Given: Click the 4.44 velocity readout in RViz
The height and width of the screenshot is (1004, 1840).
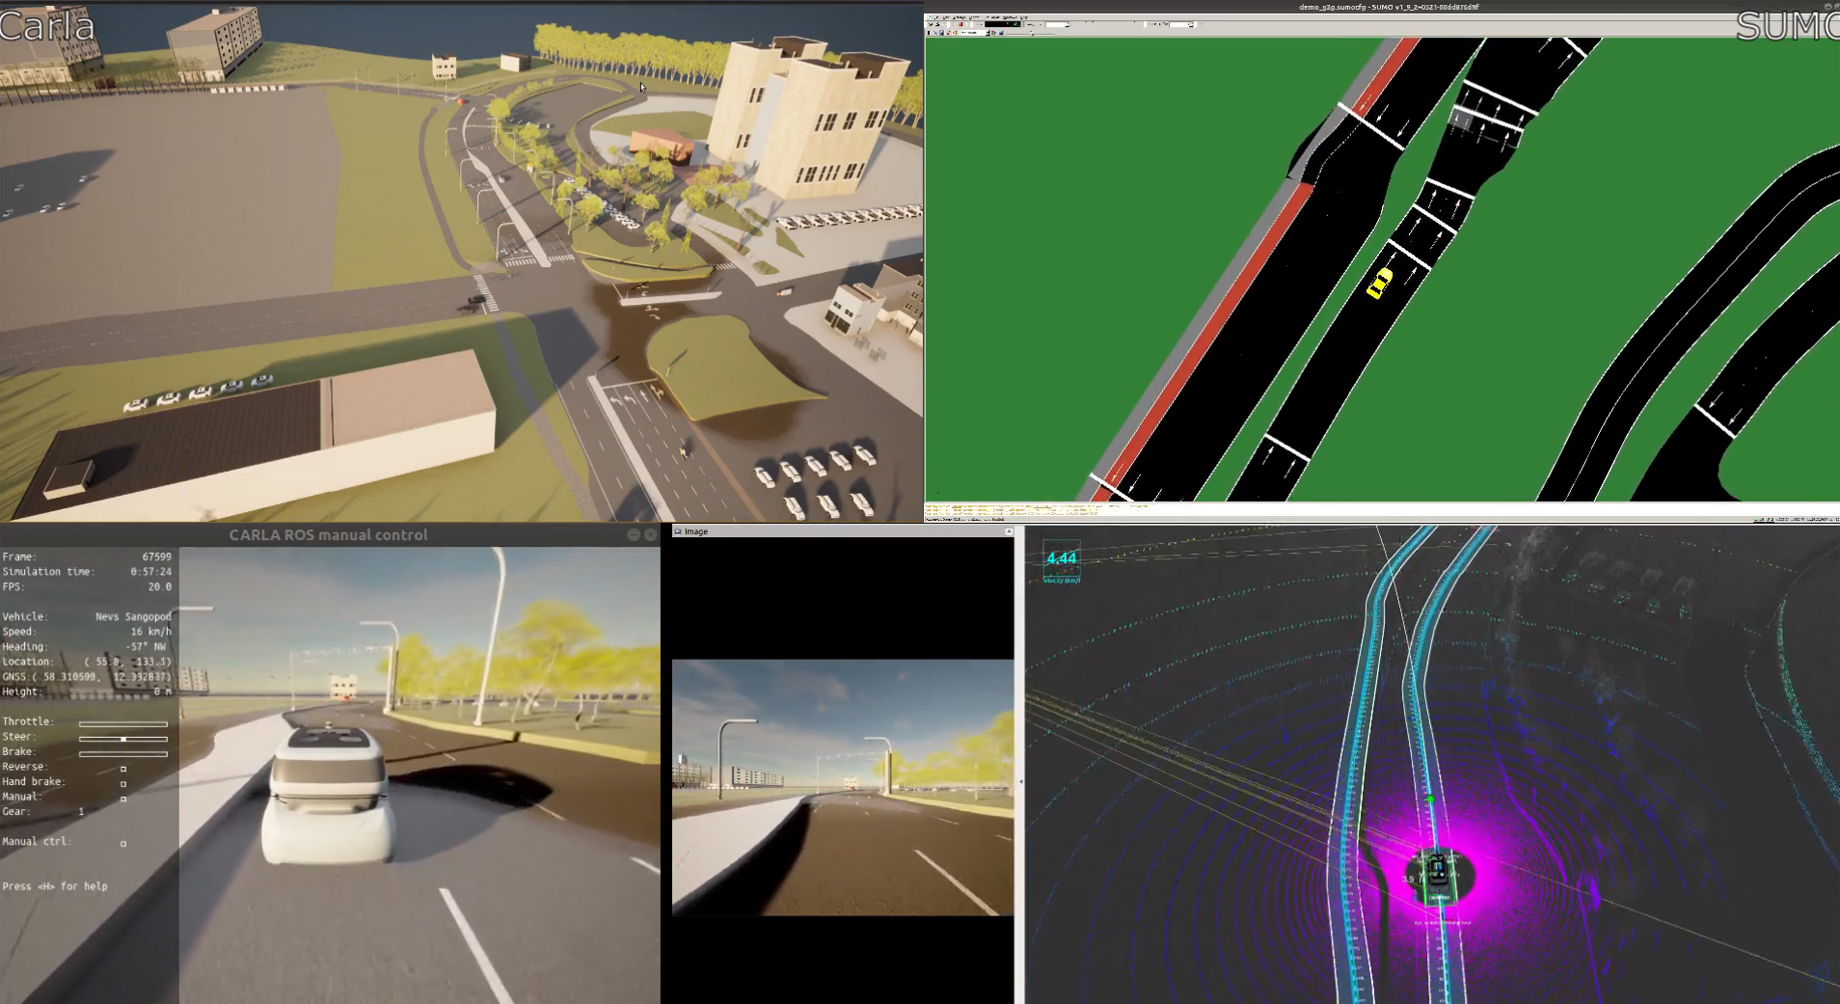Looking at the screenshot, I should pyautogui.click(x=1061, y=559).
